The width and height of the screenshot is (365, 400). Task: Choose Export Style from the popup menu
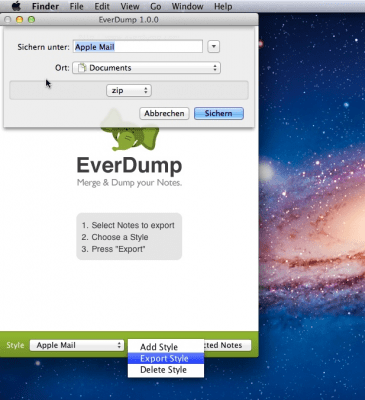166,358
